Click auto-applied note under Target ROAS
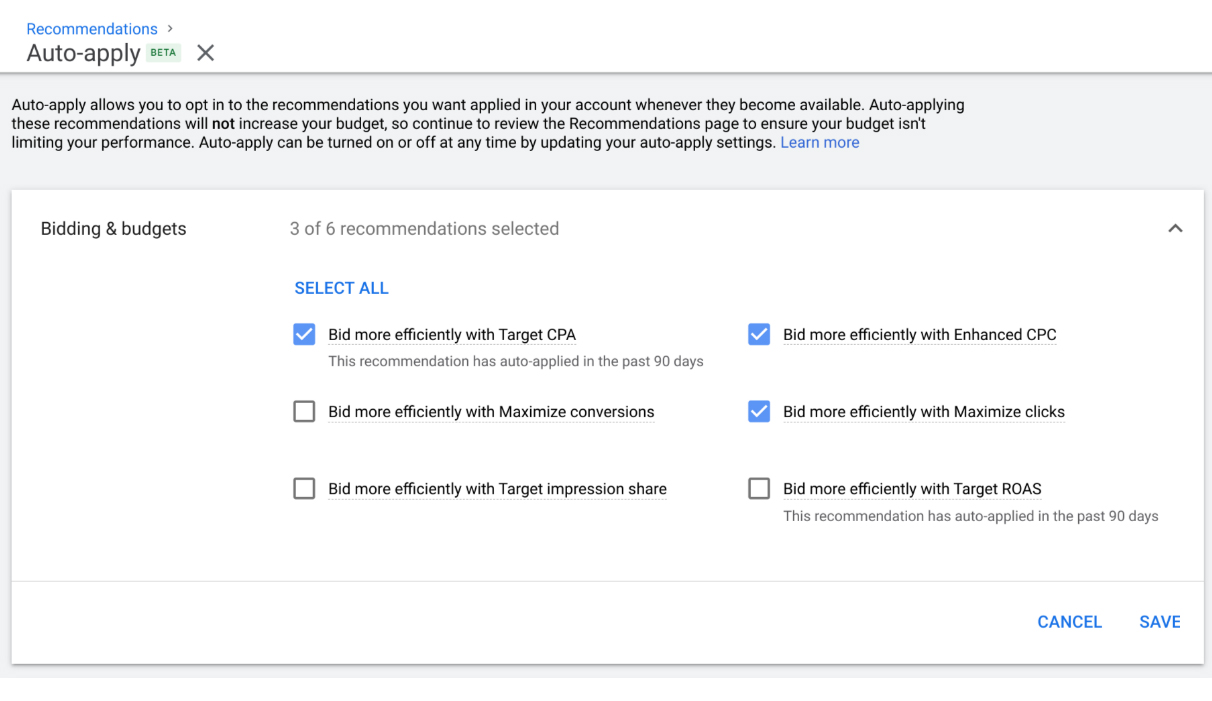The width and height of the screenshot is (1212, 701). (x=971, y=516)
